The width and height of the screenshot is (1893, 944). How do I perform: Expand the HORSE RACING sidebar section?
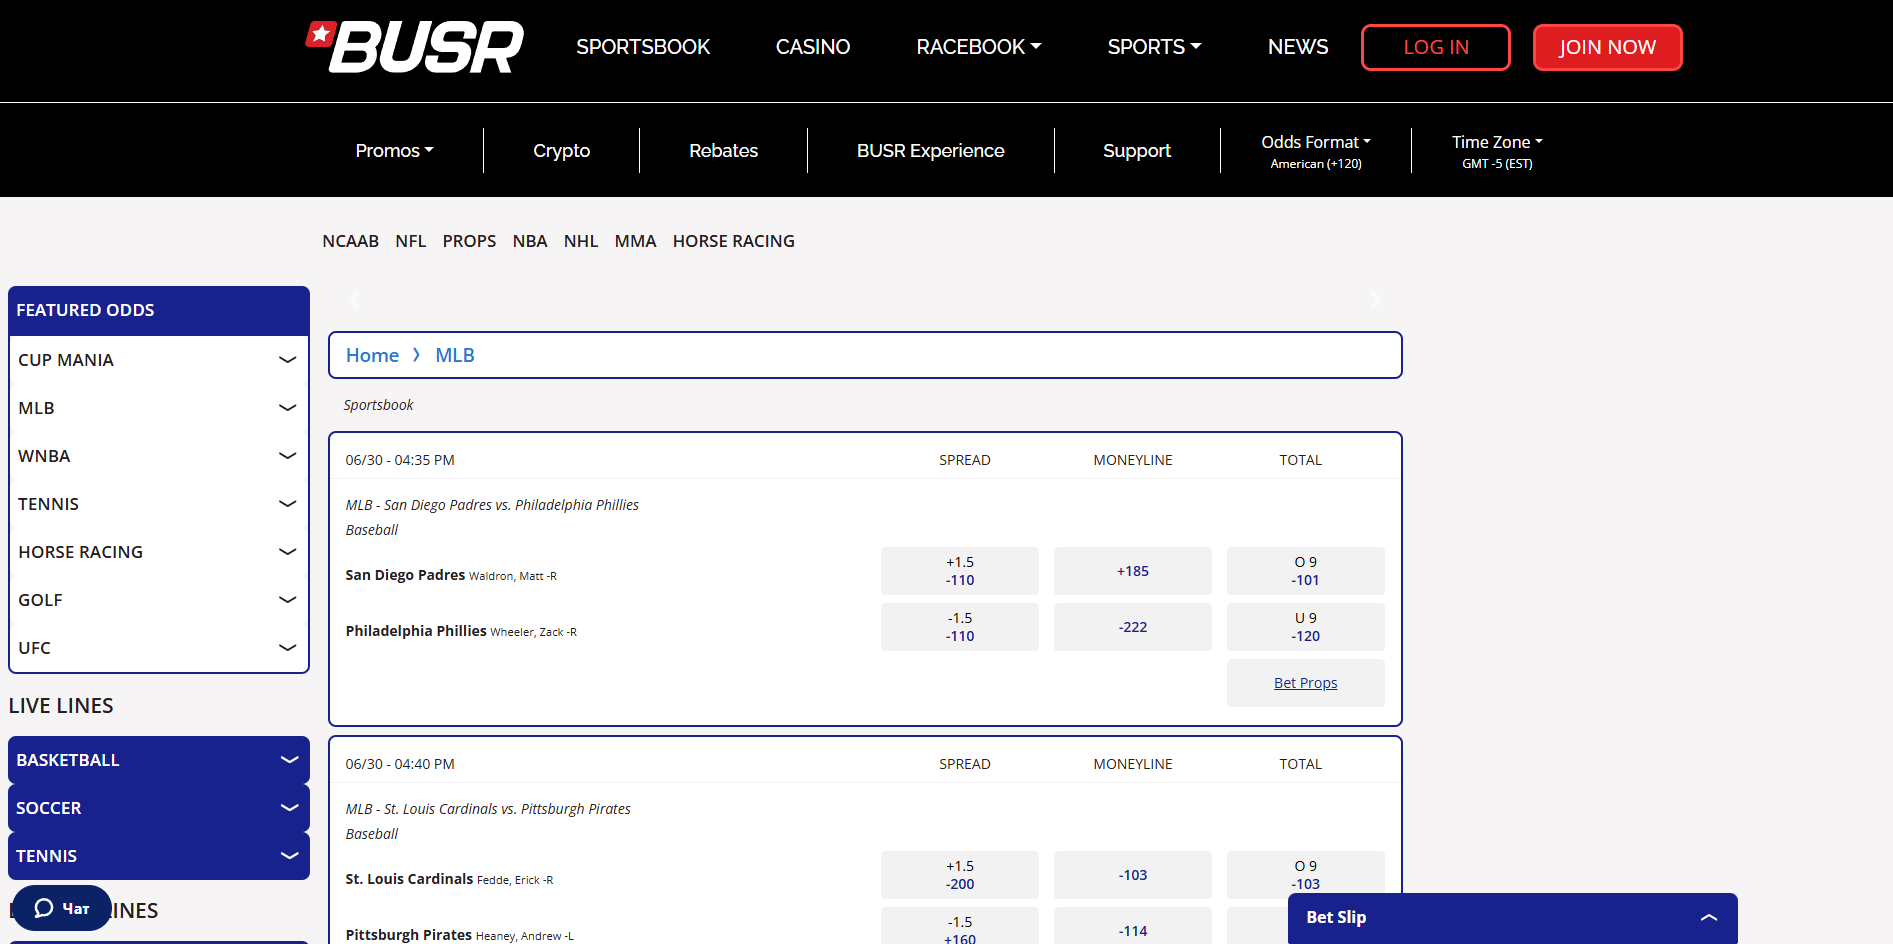(159, 552)
